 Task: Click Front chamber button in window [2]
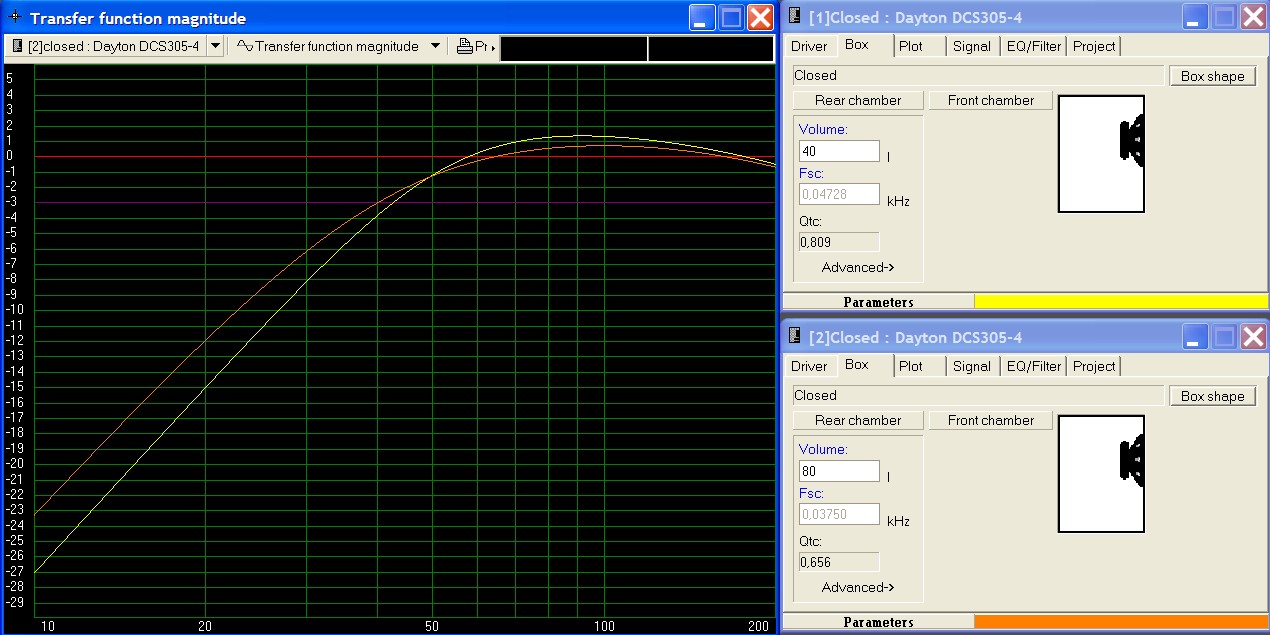coord(990,420)
